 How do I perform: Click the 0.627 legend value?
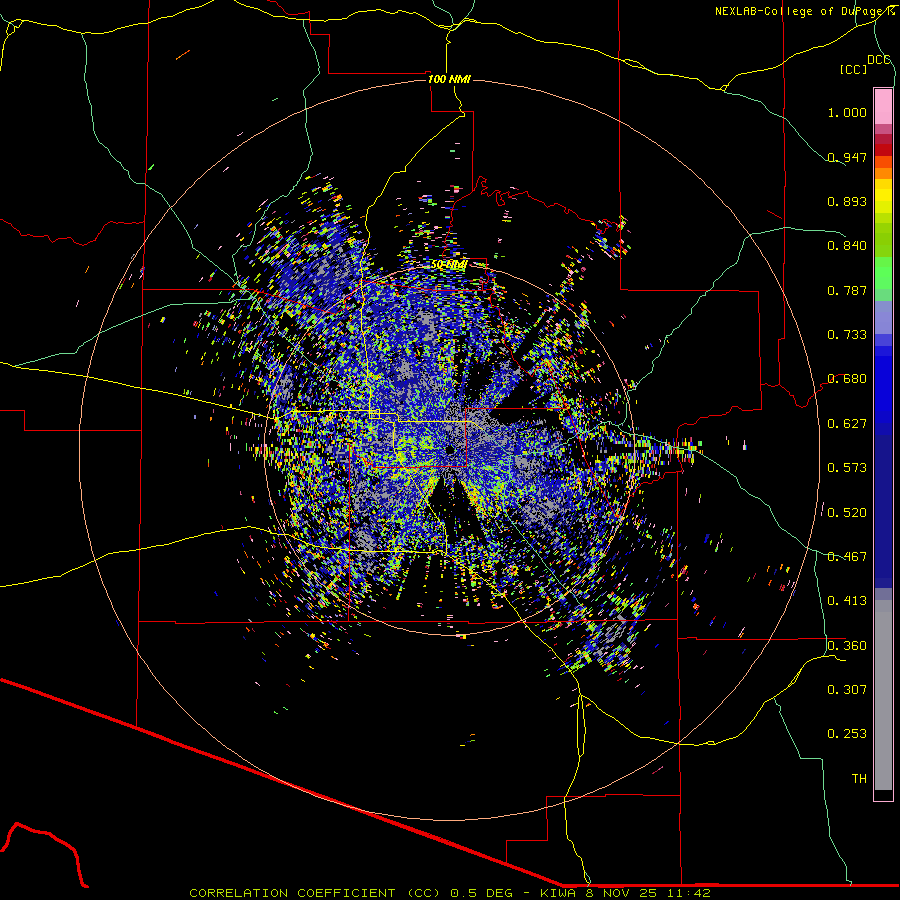(x=847, y=424)
